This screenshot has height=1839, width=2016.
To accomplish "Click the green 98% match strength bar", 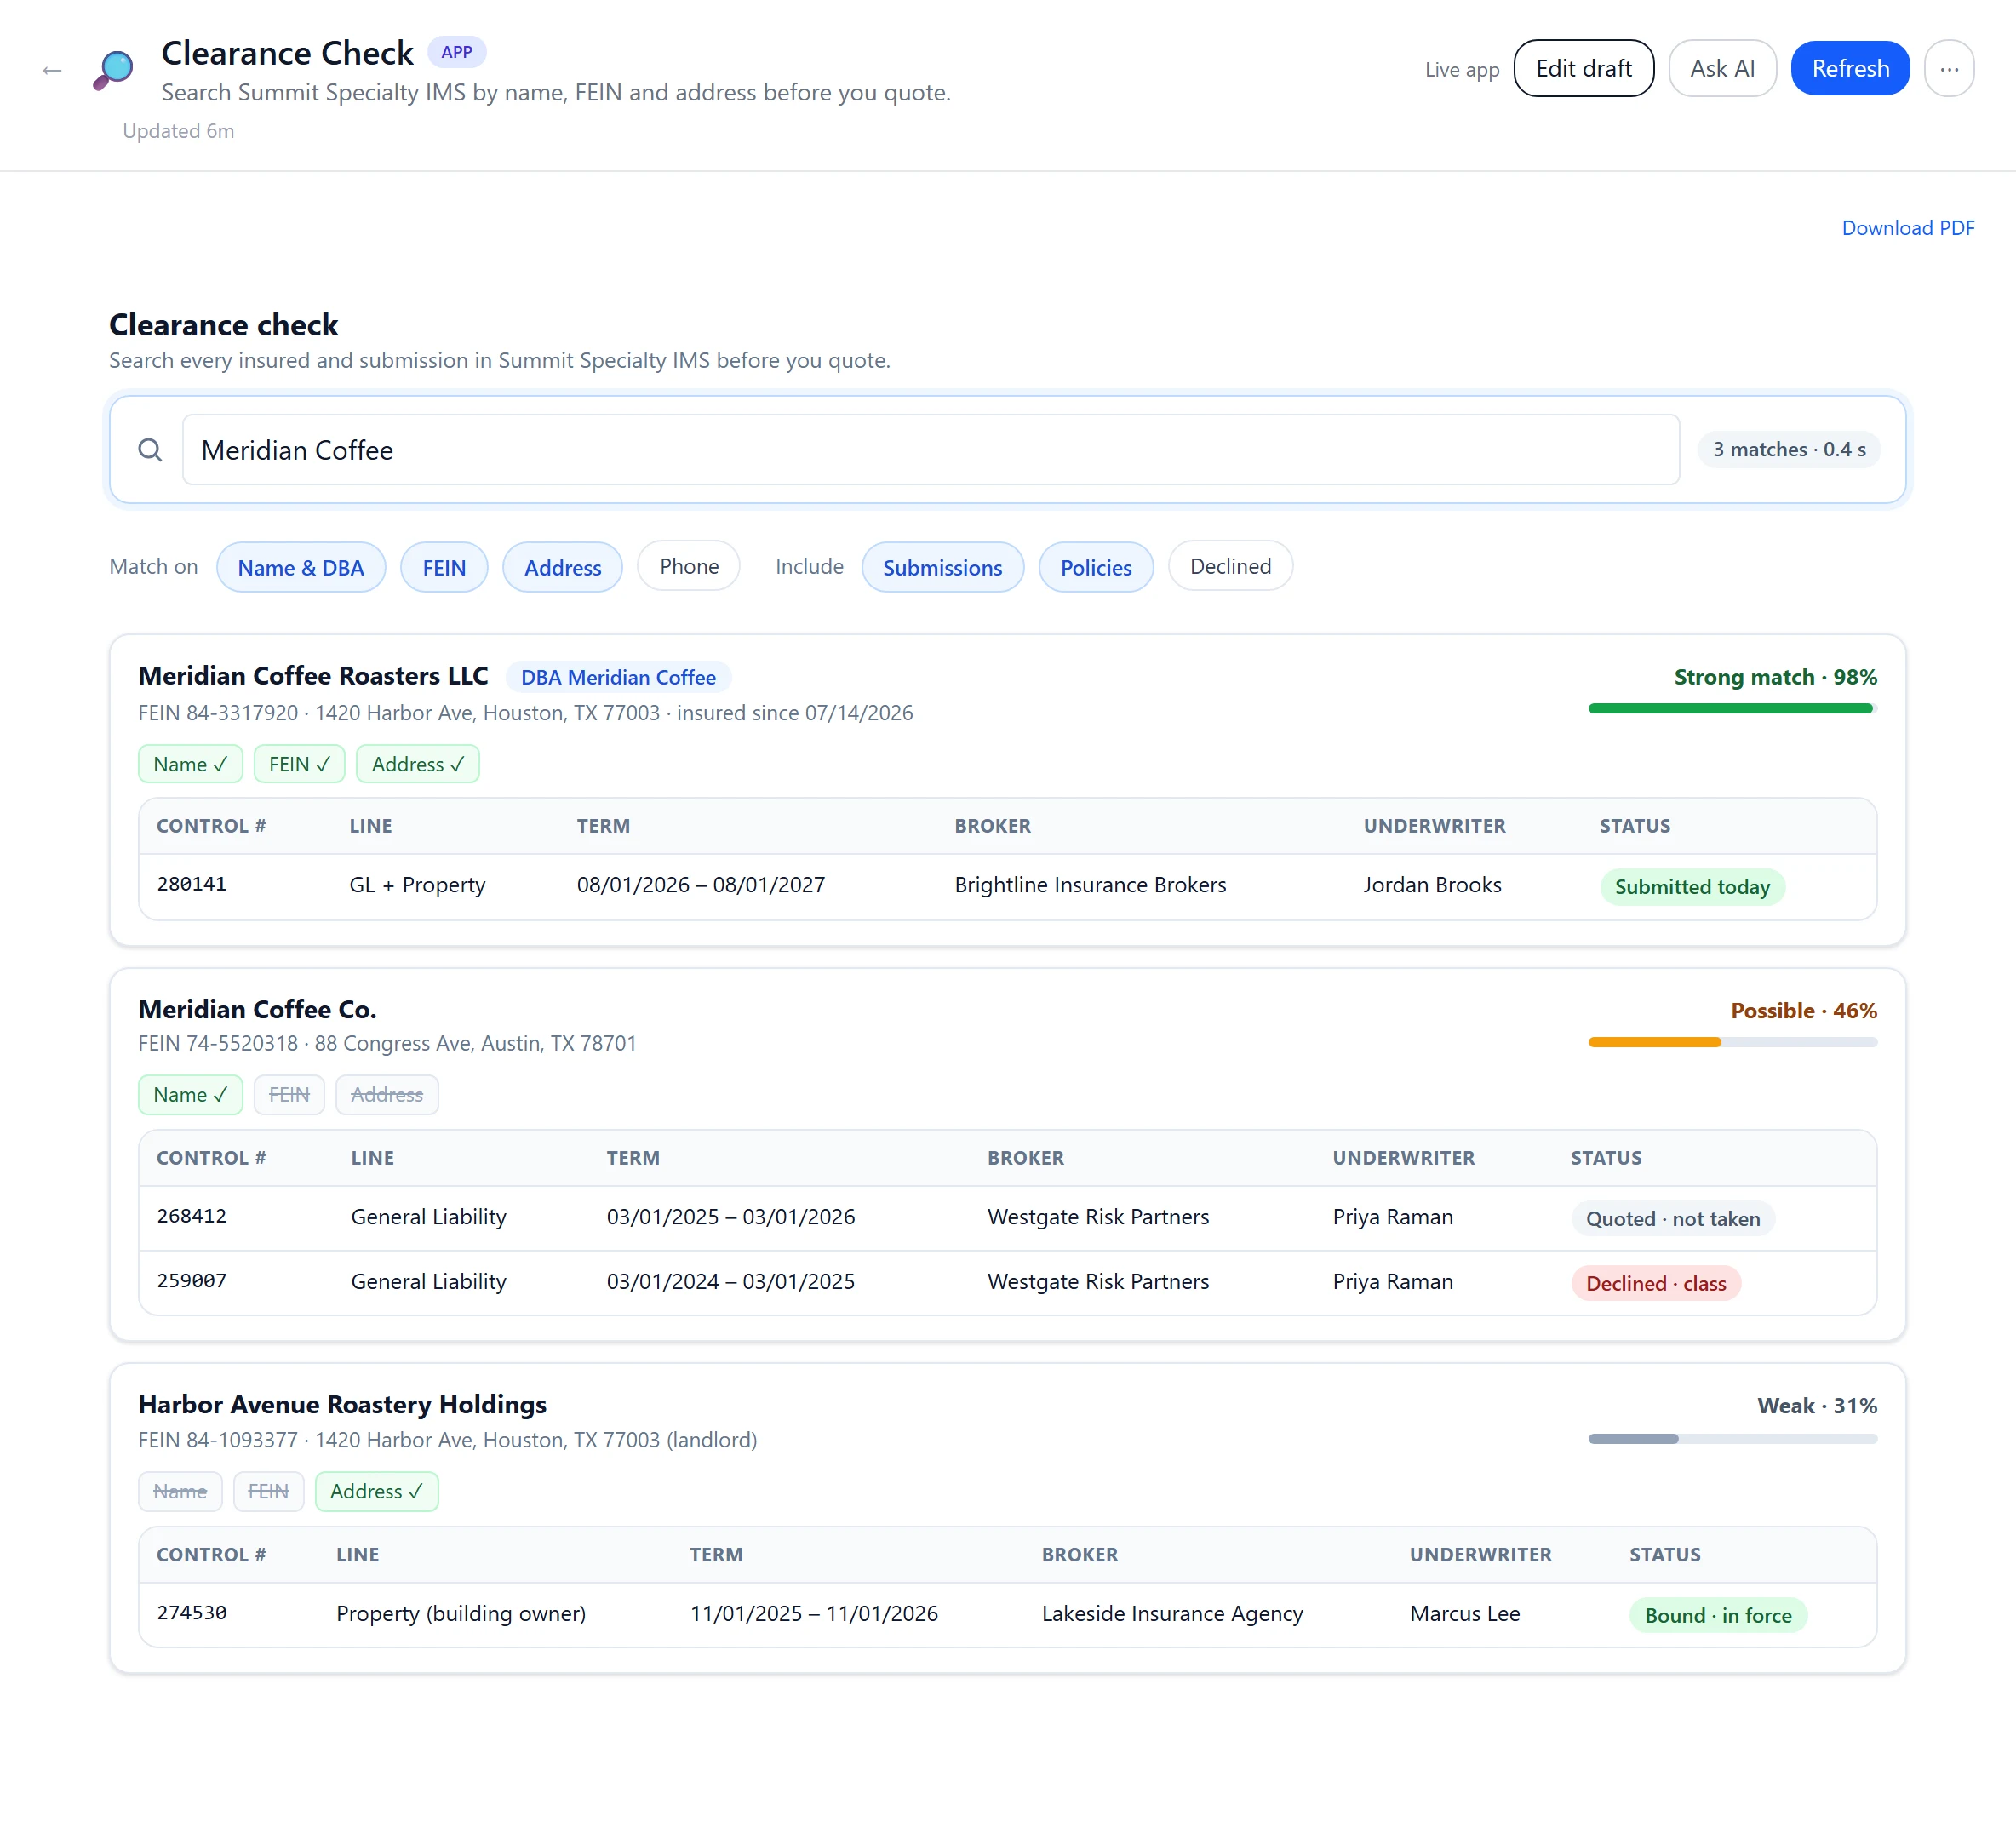I will [x=1731, y=709].
